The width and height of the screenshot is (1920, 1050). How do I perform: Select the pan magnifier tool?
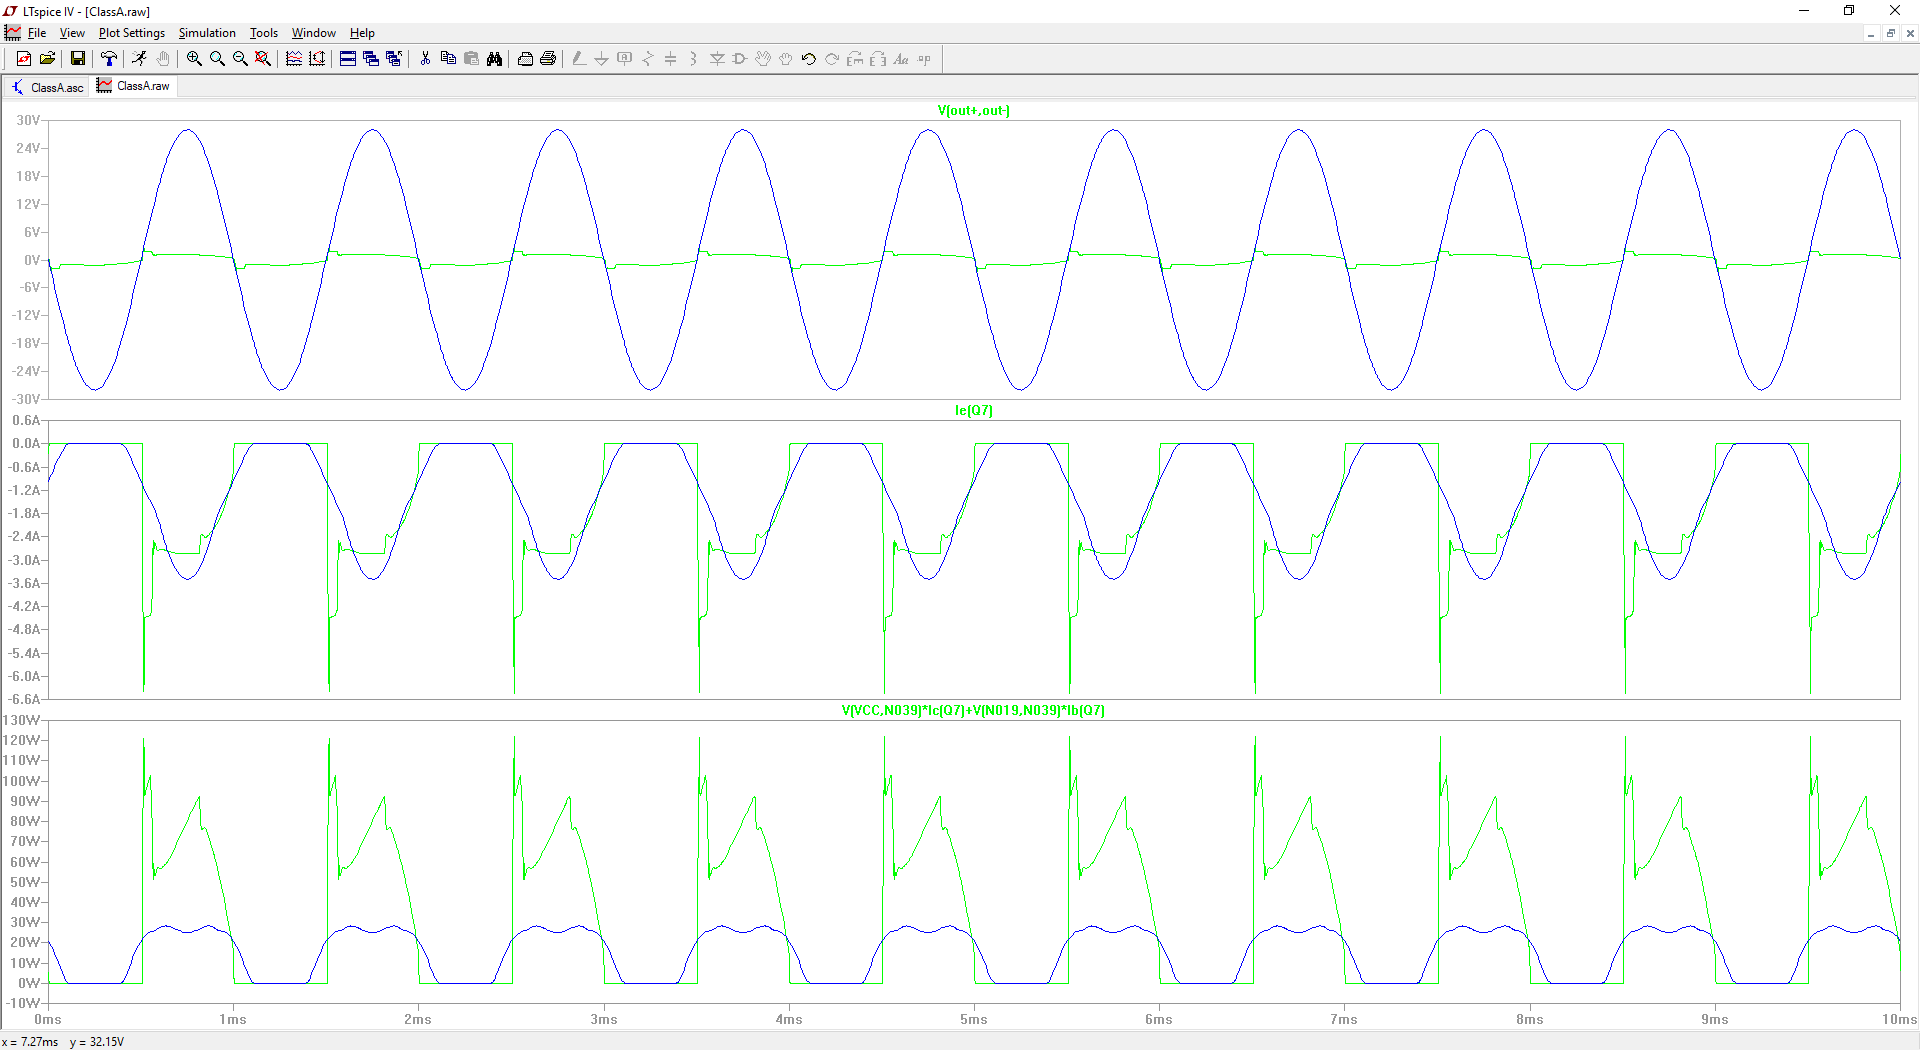tap(217, 59)
